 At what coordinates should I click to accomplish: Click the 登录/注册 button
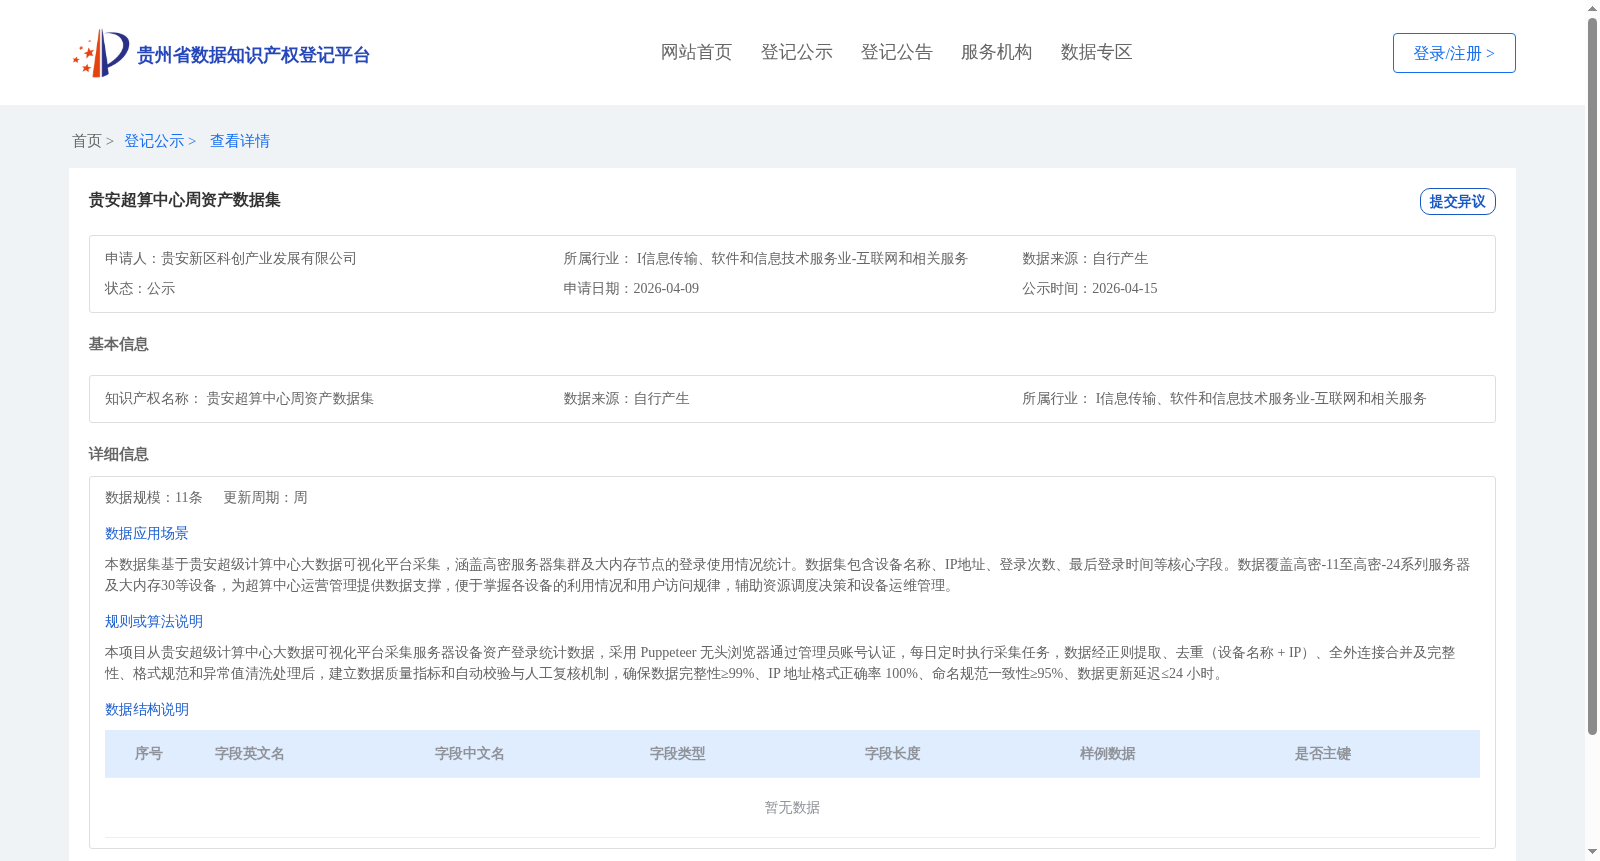[1454, 53]
